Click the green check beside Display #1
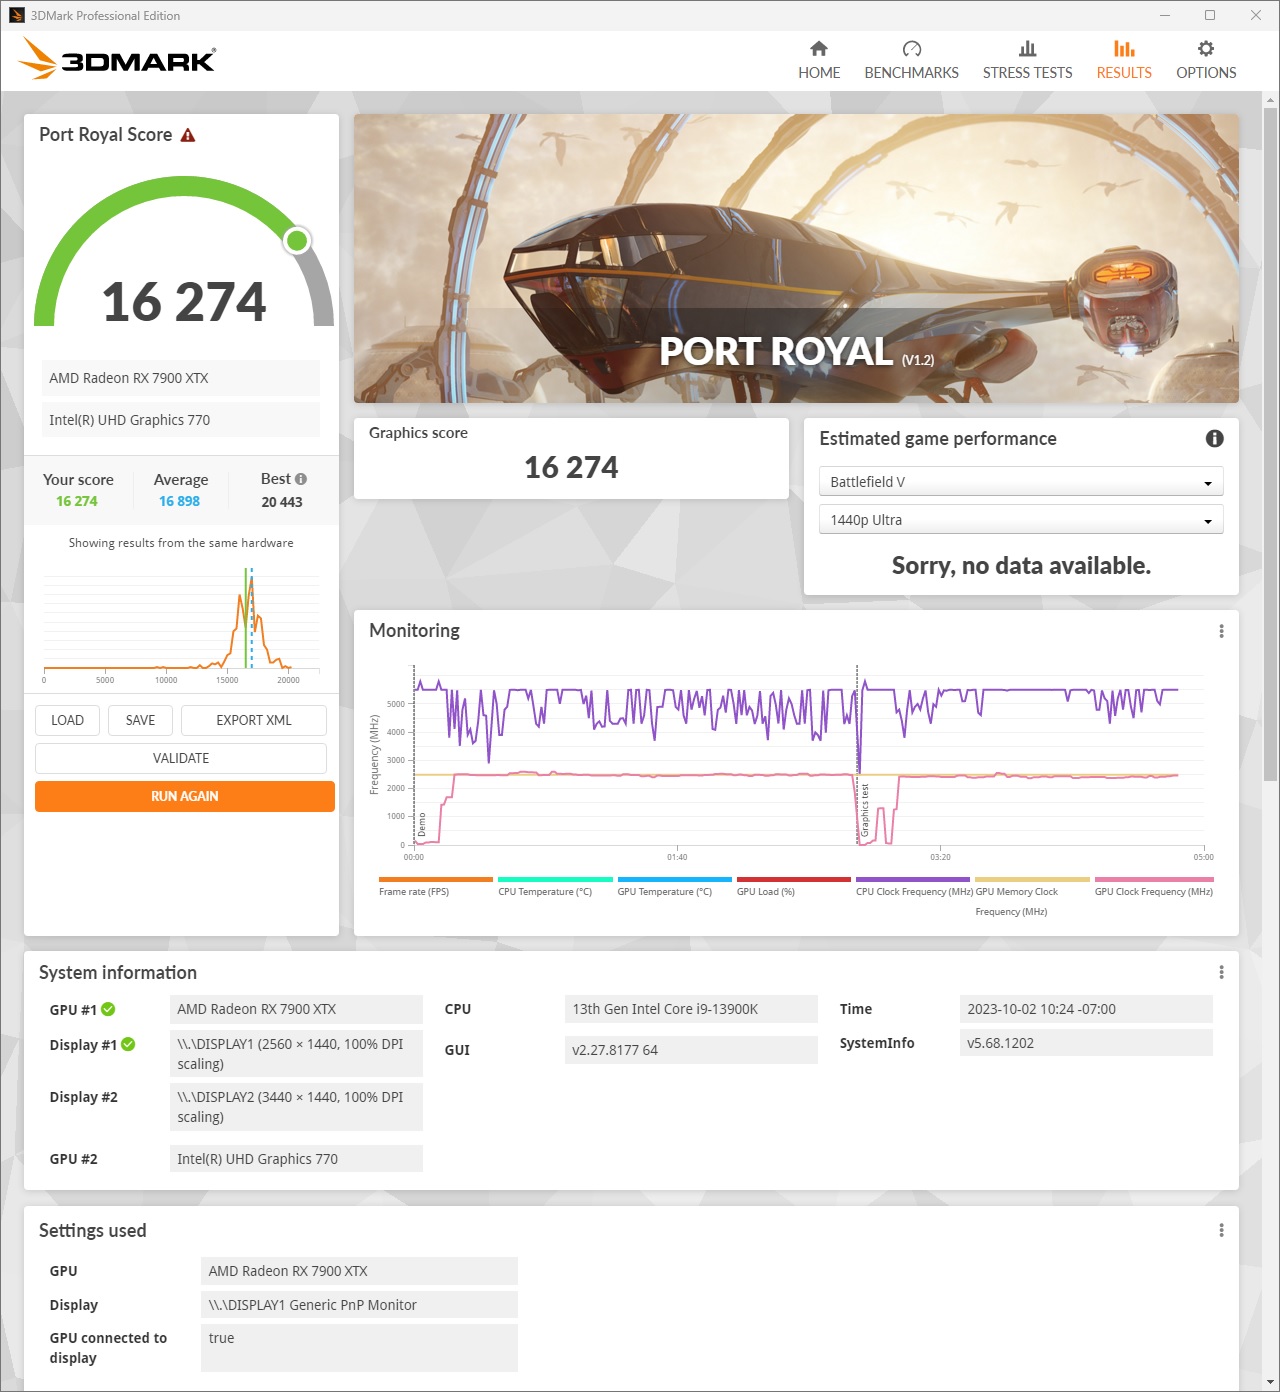This screenshot has width=1280, height=1392. point(128,1044)
